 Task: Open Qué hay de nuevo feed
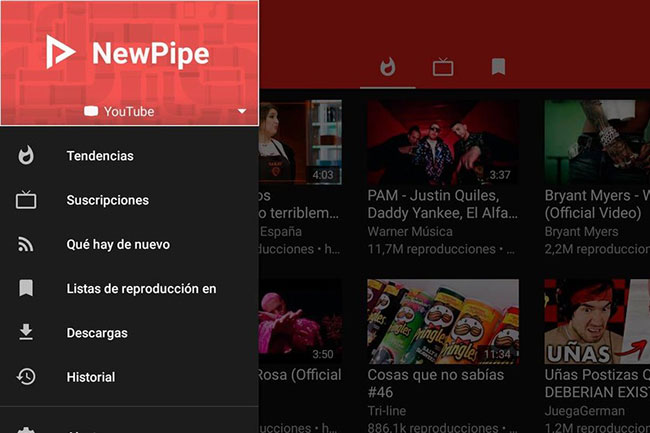pyautogui.click(x=129, y=244)
